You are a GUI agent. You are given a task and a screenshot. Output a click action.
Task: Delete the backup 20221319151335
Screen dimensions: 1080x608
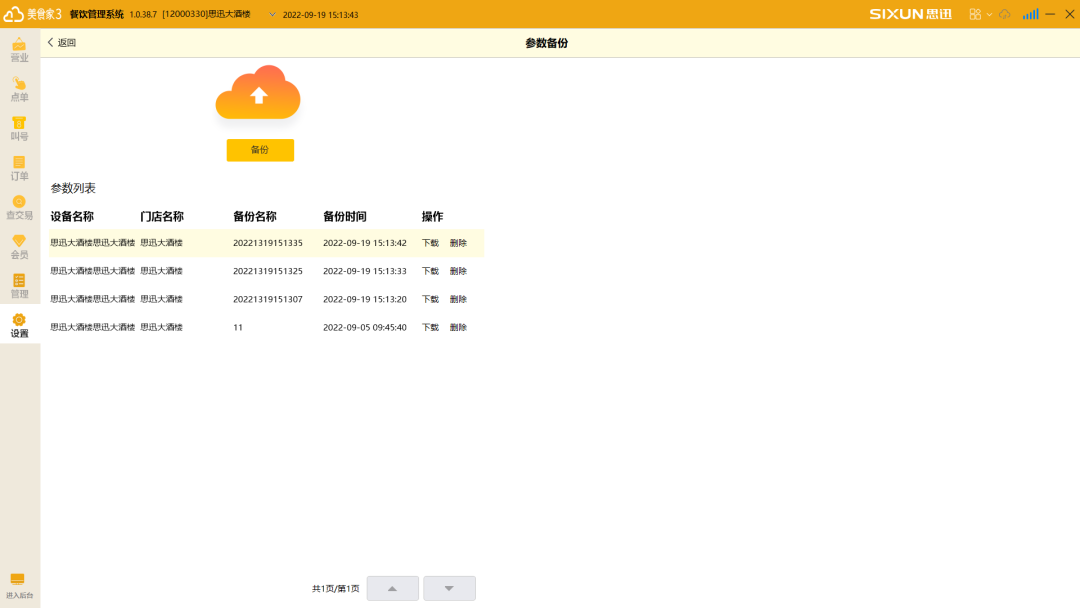457,242
